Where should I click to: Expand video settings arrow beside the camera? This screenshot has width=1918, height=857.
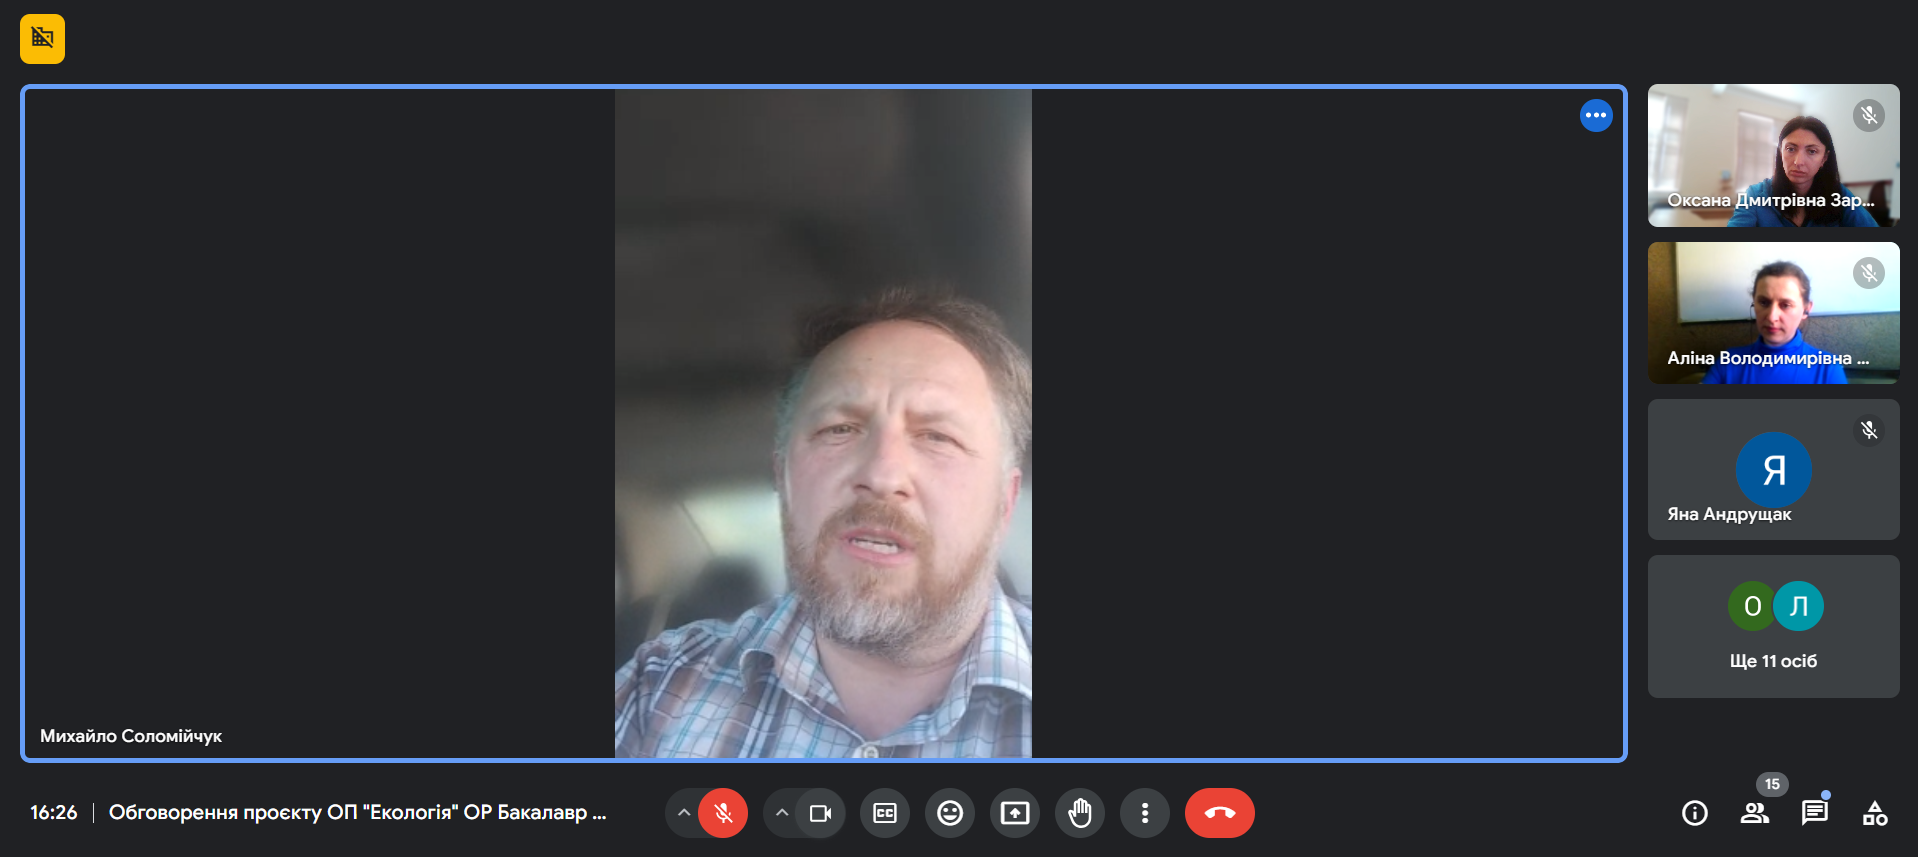click(782, 813)
